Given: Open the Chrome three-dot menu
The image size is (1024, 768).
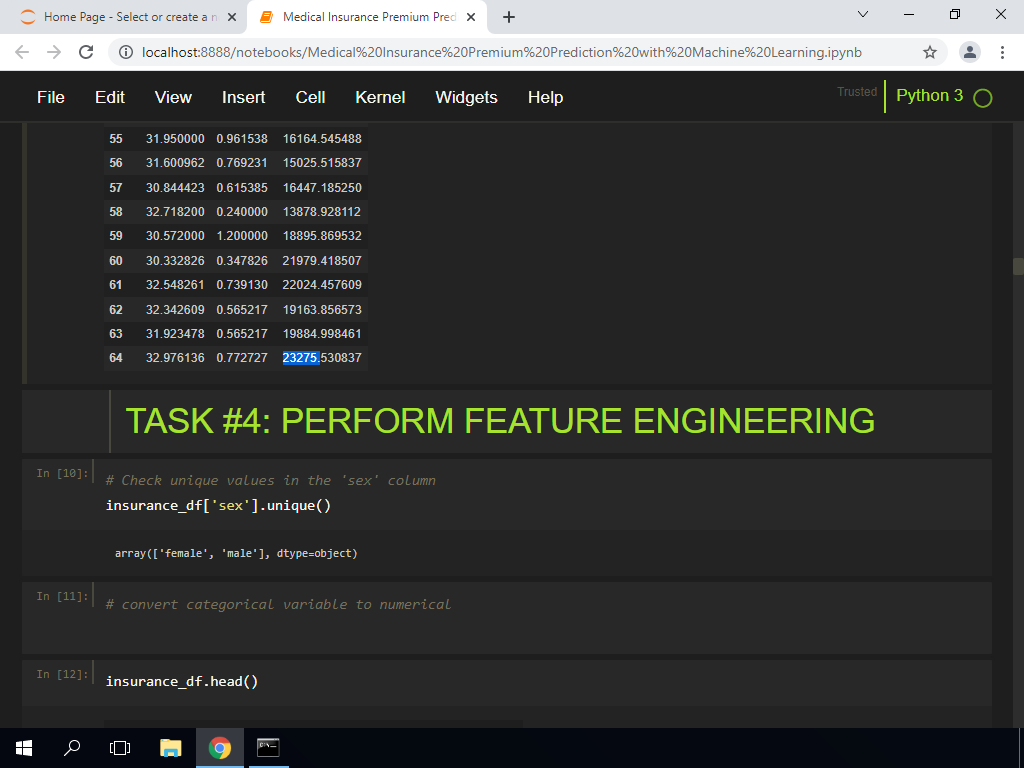Looking at the screenshot, I should (1002, 52).
